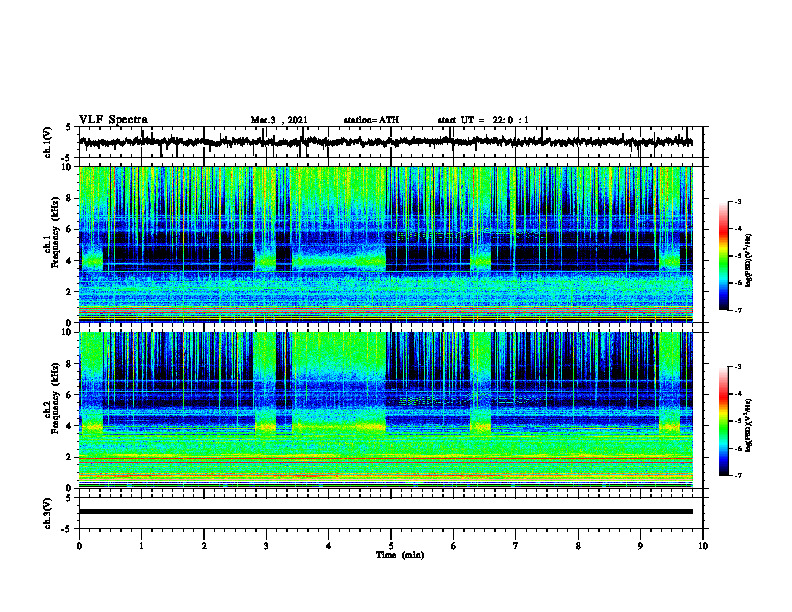
Task: Click tick label 7 on the Time axis
Action: pos(516,546)
